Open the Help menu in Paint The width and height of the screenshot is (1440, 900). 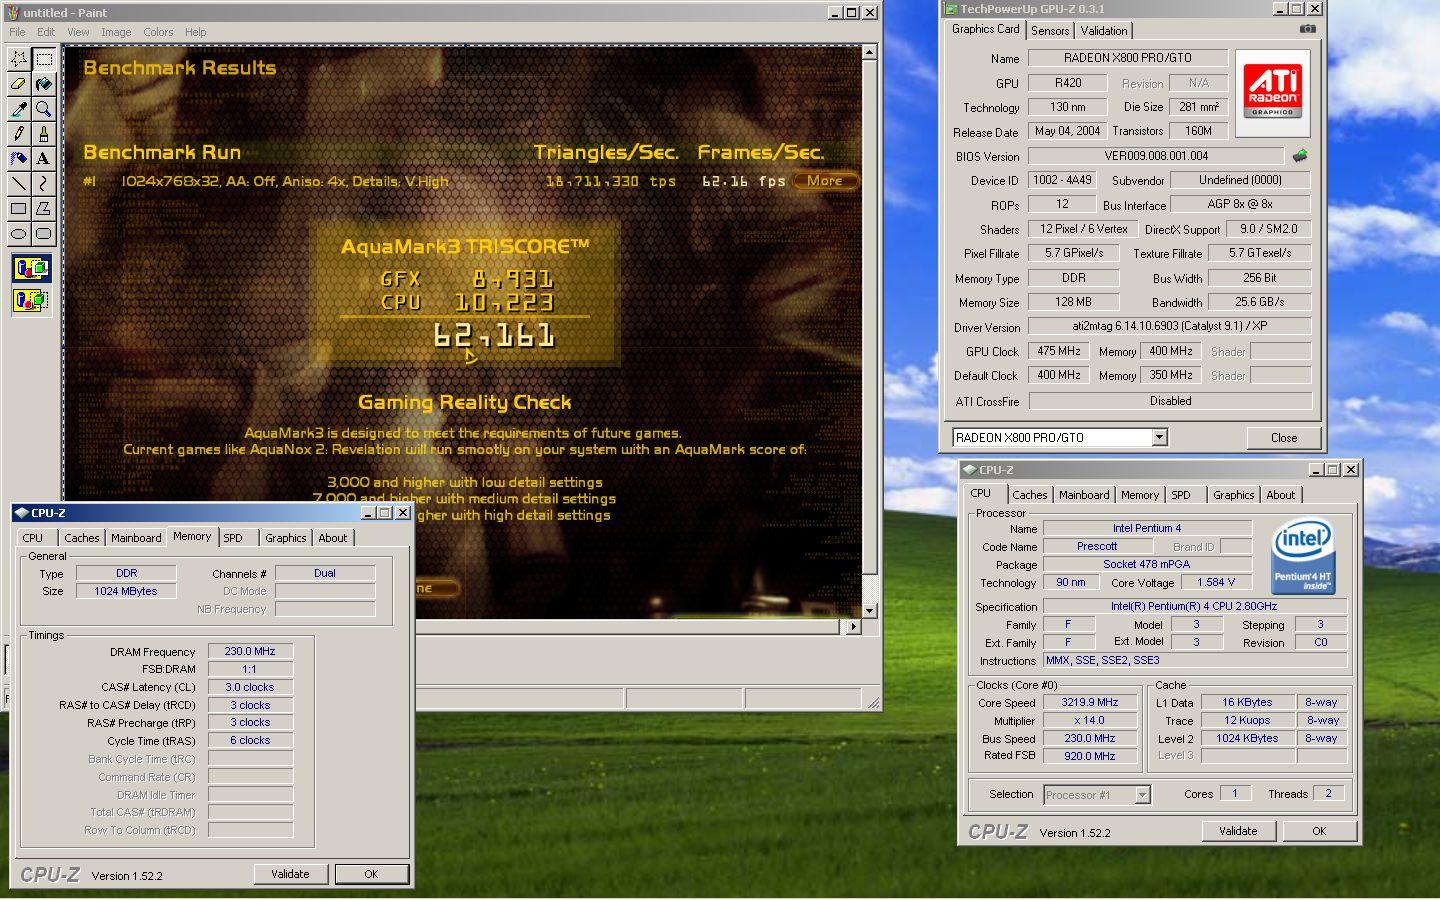tap(196, 32)
